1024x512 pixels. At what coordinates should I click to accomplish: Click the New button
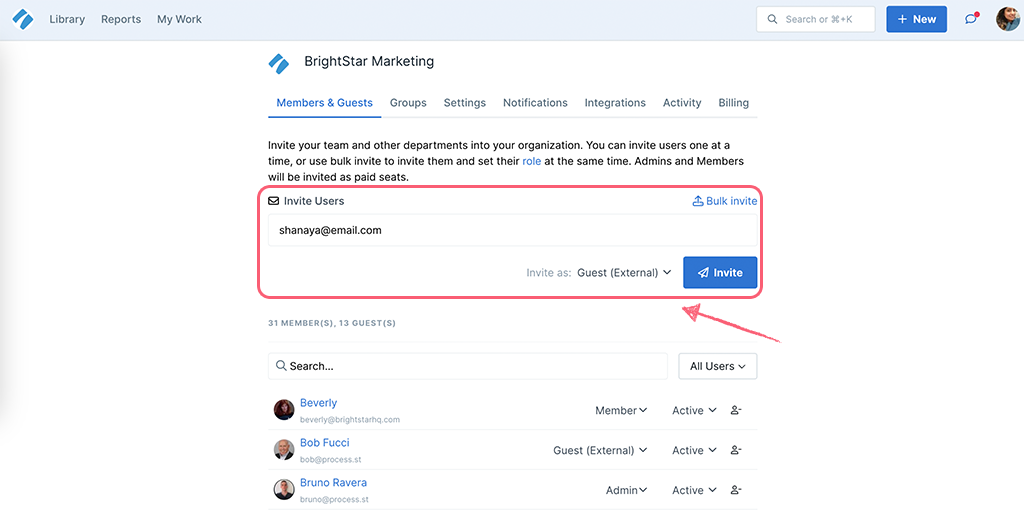click(916, 19)
